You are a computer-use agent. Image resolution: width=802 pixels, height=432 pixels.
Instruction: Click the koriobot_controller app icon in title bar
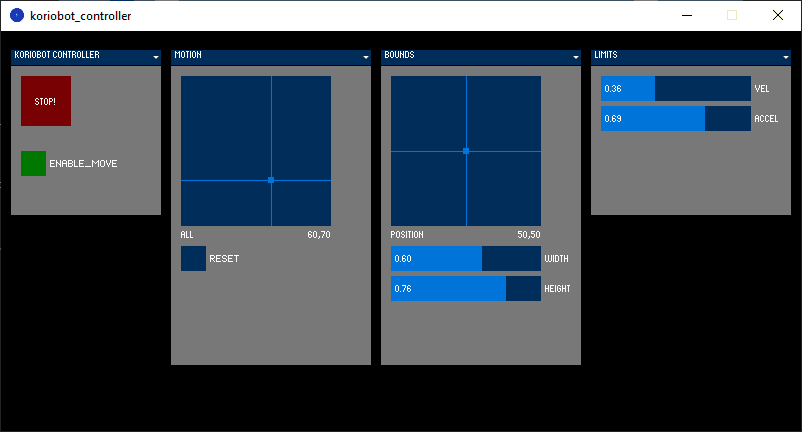tap(17, 15)
